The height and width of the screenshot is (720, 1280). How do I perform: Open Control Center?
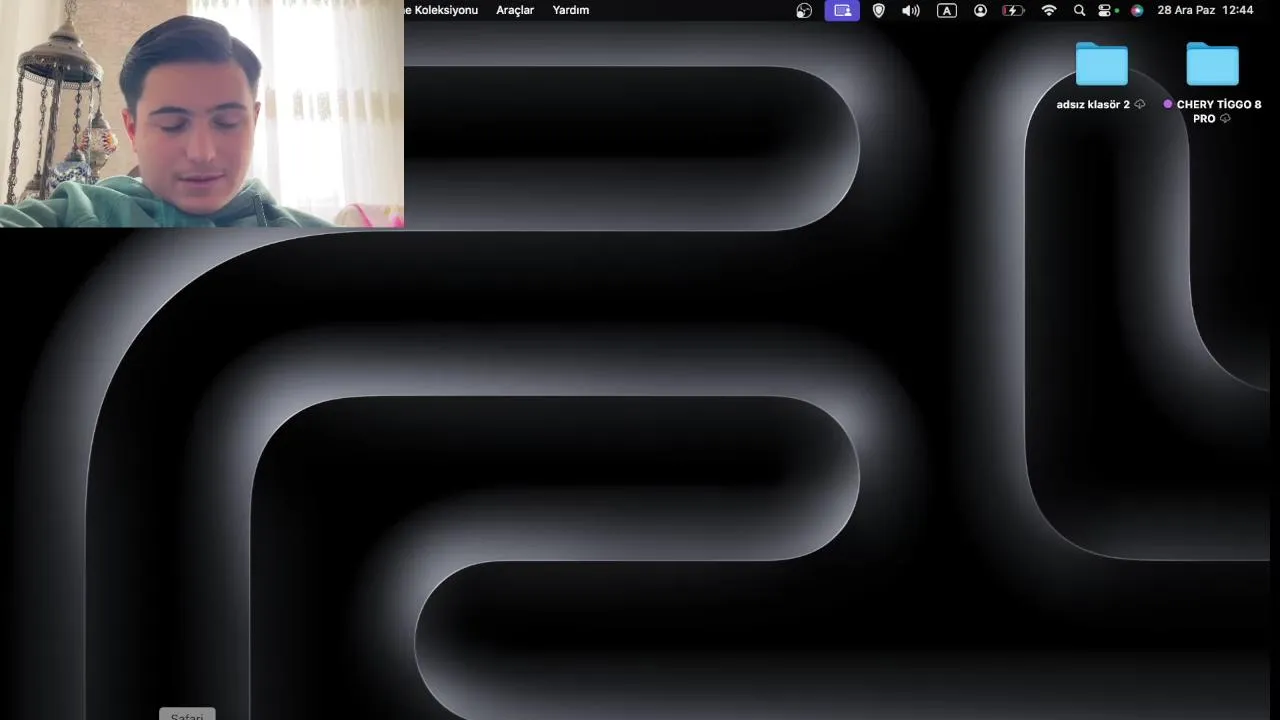point(1107,11)
